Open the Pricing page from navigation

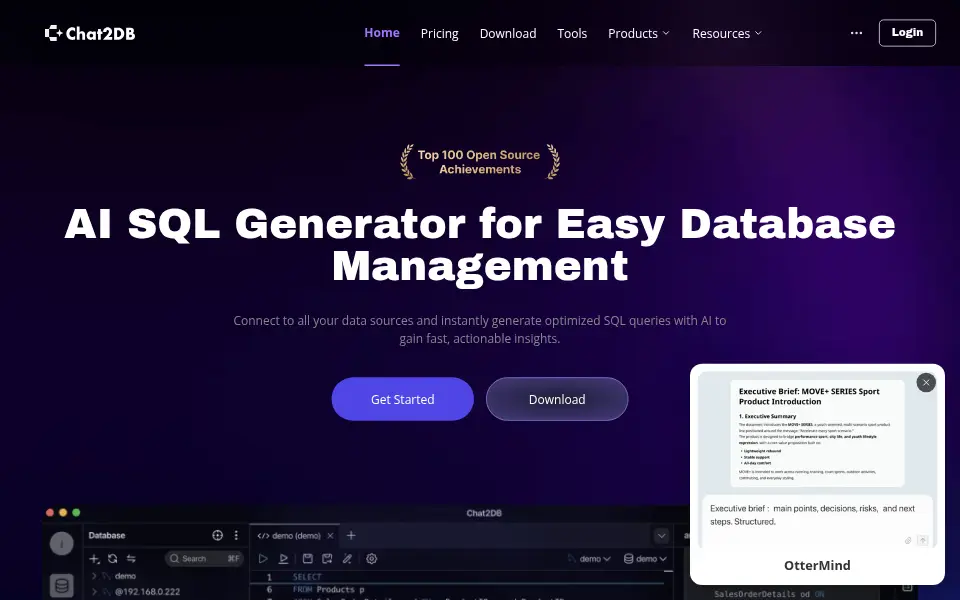coord(440,34)
